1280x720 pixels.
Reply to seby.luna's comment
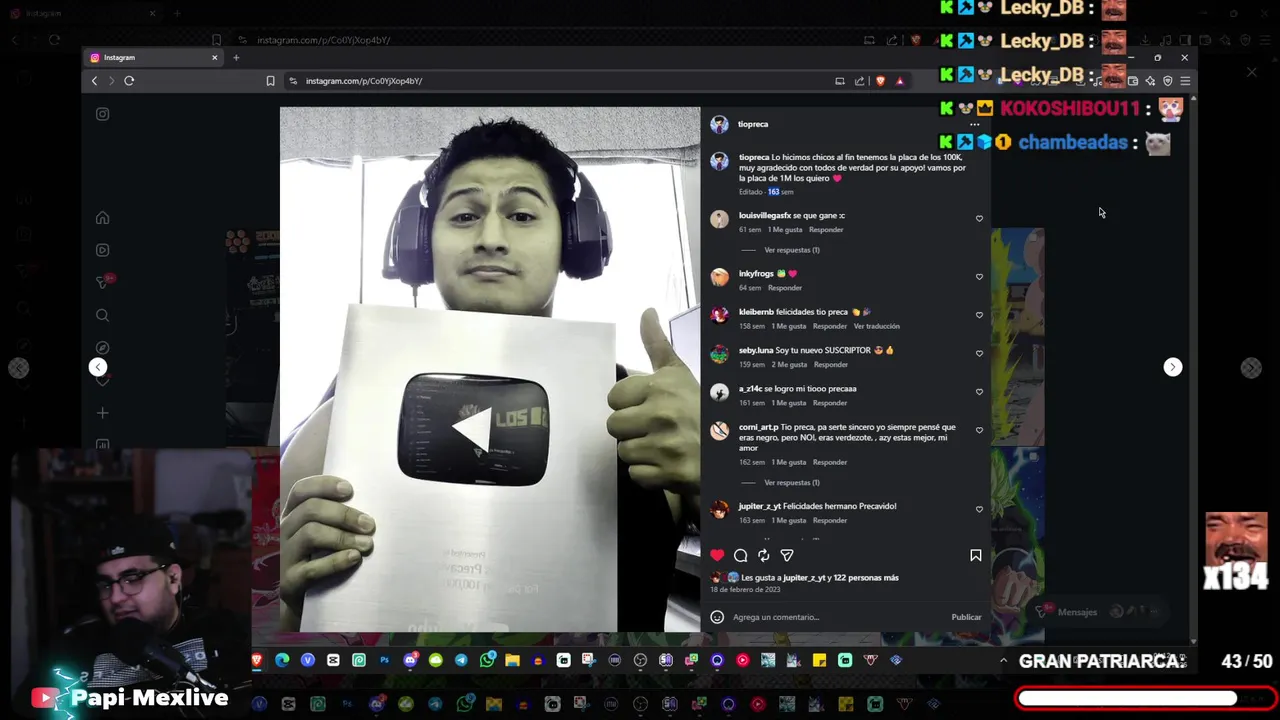click(x=831, y=365)
